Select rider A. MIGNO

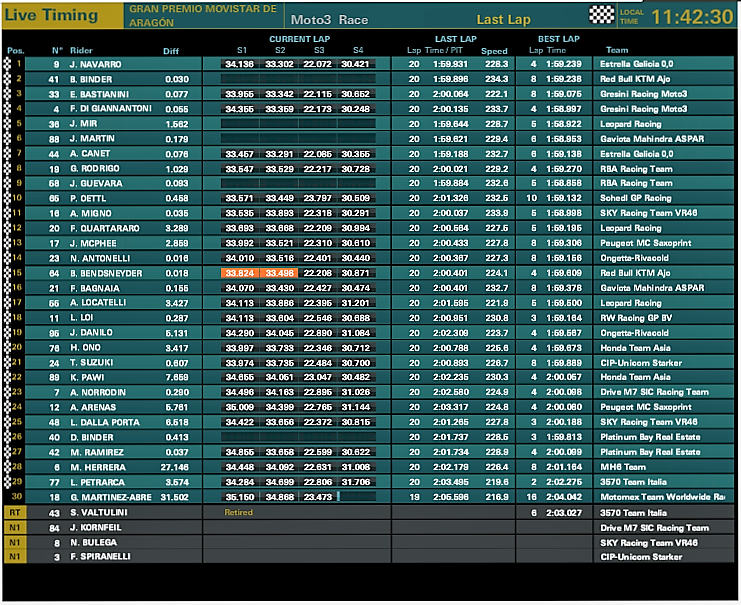pos(91,214)
